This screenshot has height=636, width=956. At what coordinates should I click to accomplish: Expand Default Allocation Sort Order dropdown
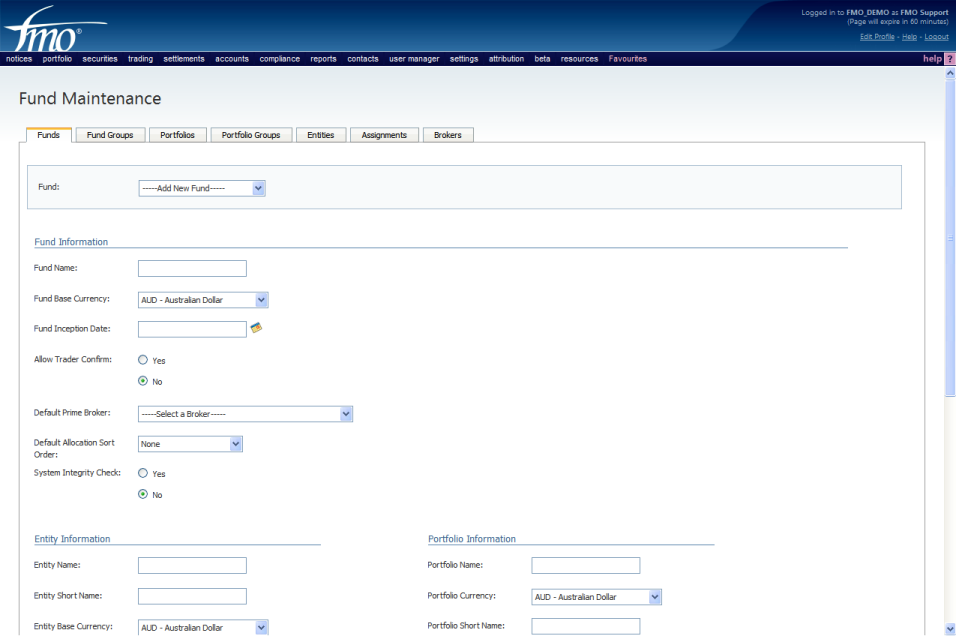point(190,444)
